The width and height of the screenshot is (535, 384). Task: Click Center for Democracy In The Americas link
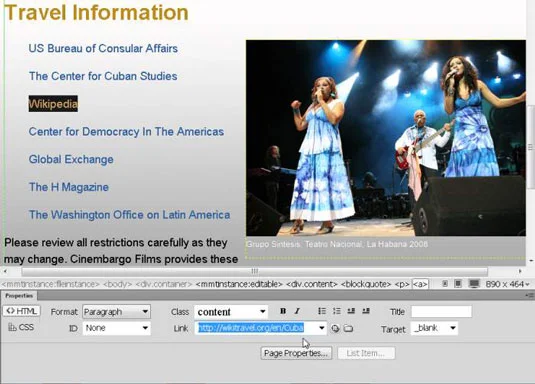tap(126, 131)
